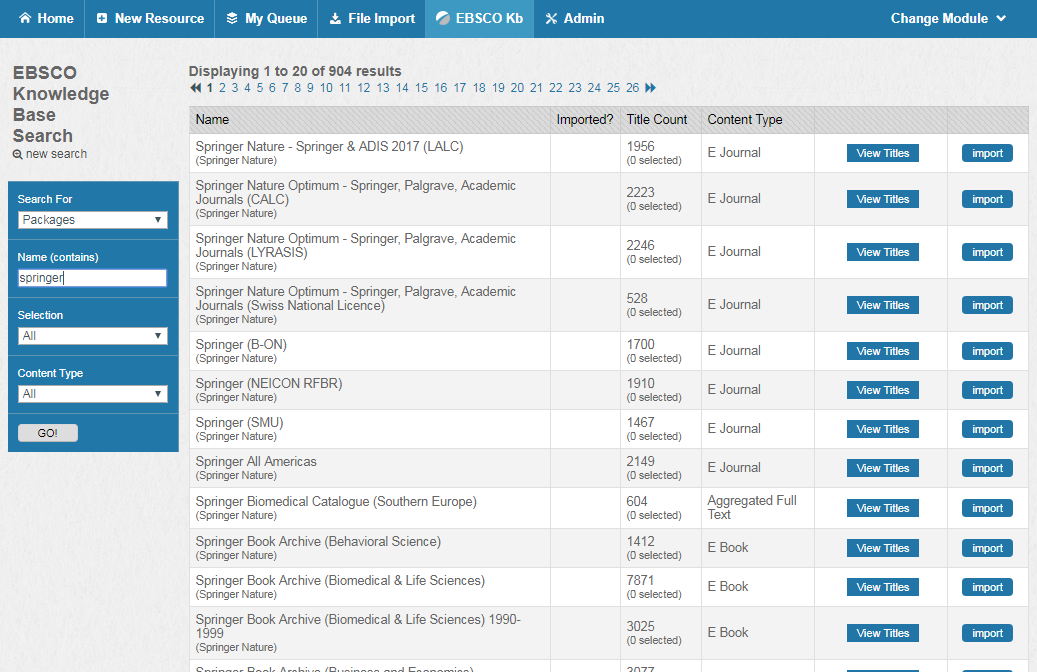Select the EBSCO Kb tab label
The image size is (1037, 672).
(x=489, y=19)
